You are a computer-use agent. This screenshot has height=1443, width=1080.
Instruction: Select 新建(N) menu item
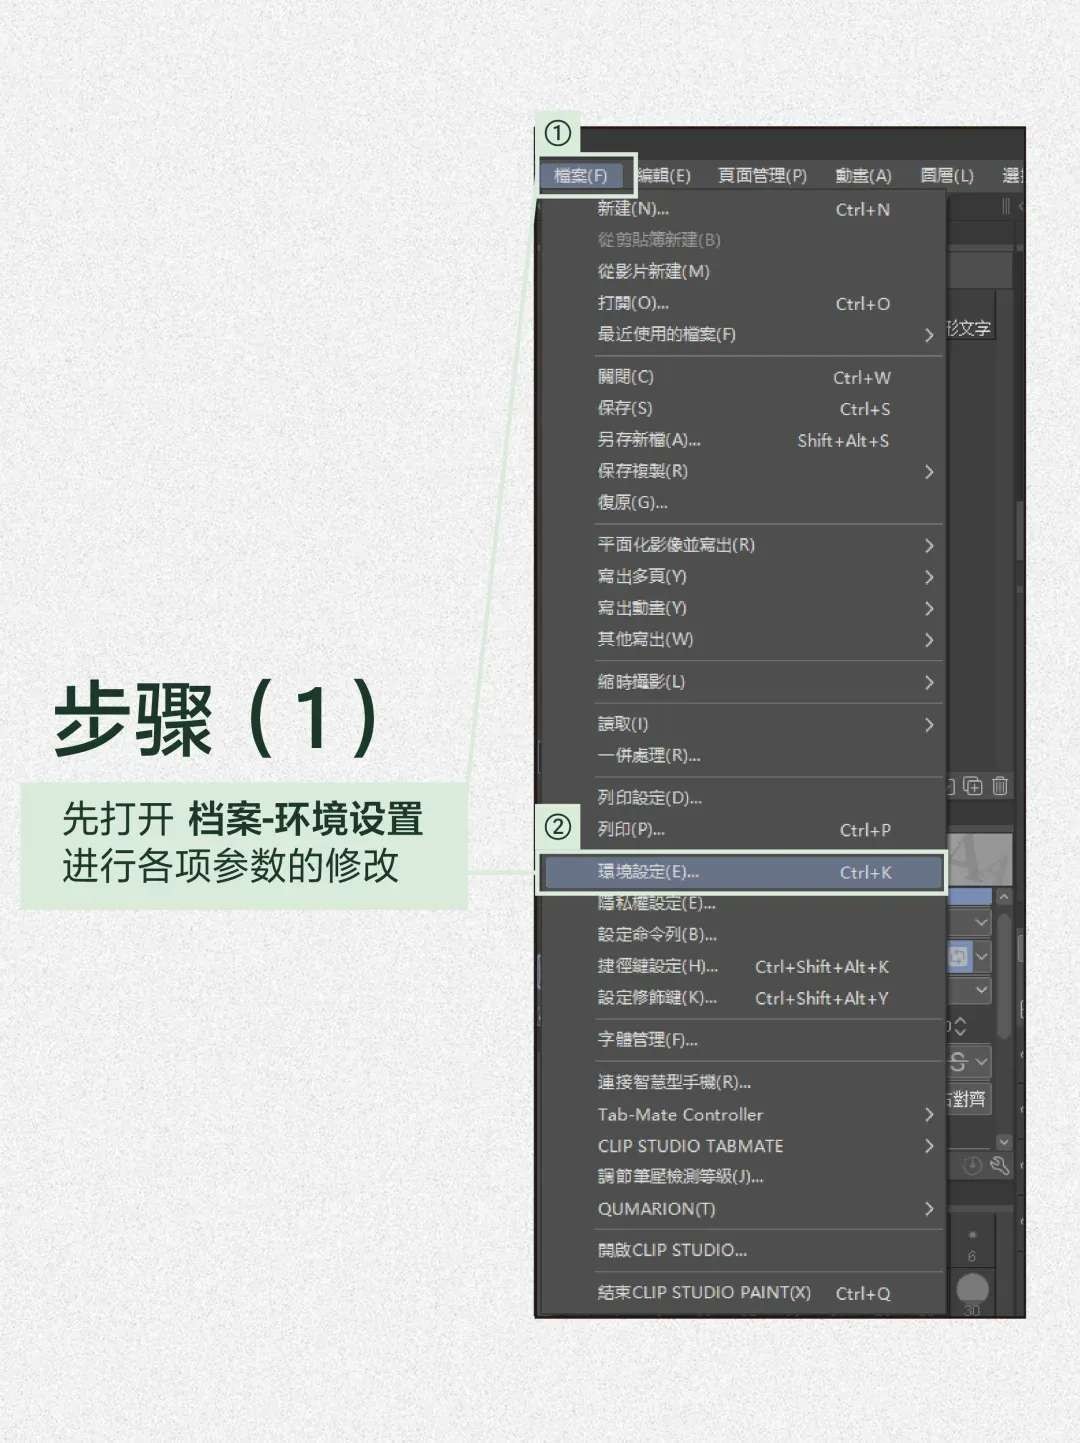click(x=634, y=209)
